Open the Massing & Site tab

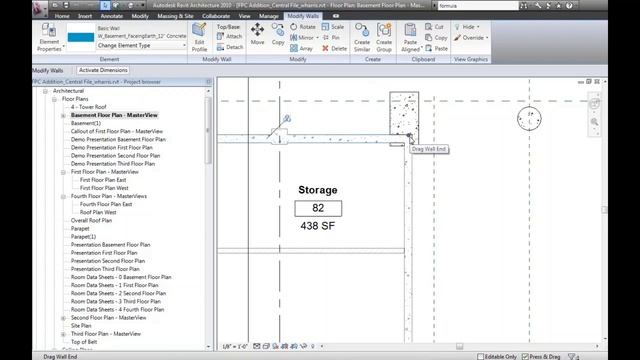175,16
